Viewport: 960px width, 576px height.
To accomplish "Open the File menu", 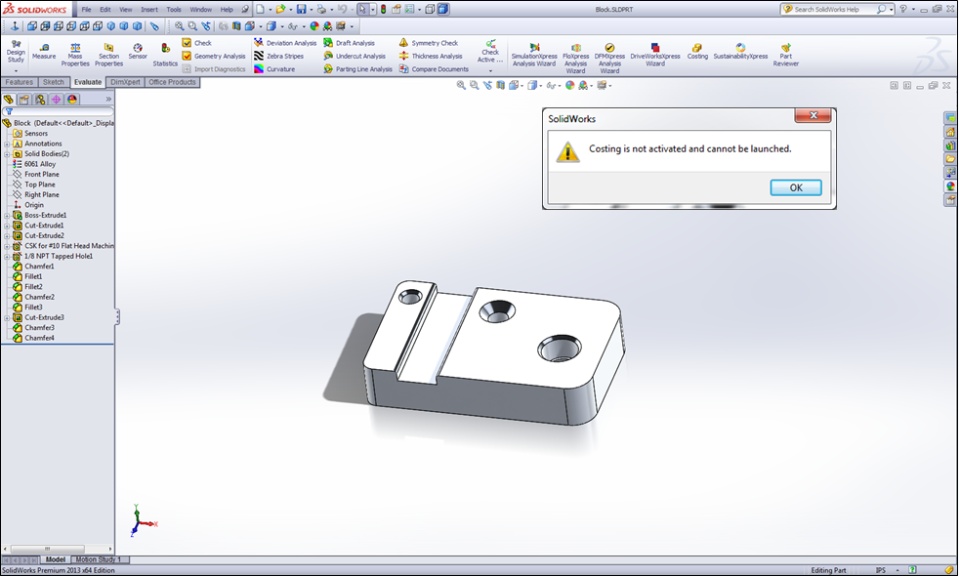I will click(86, 9).
